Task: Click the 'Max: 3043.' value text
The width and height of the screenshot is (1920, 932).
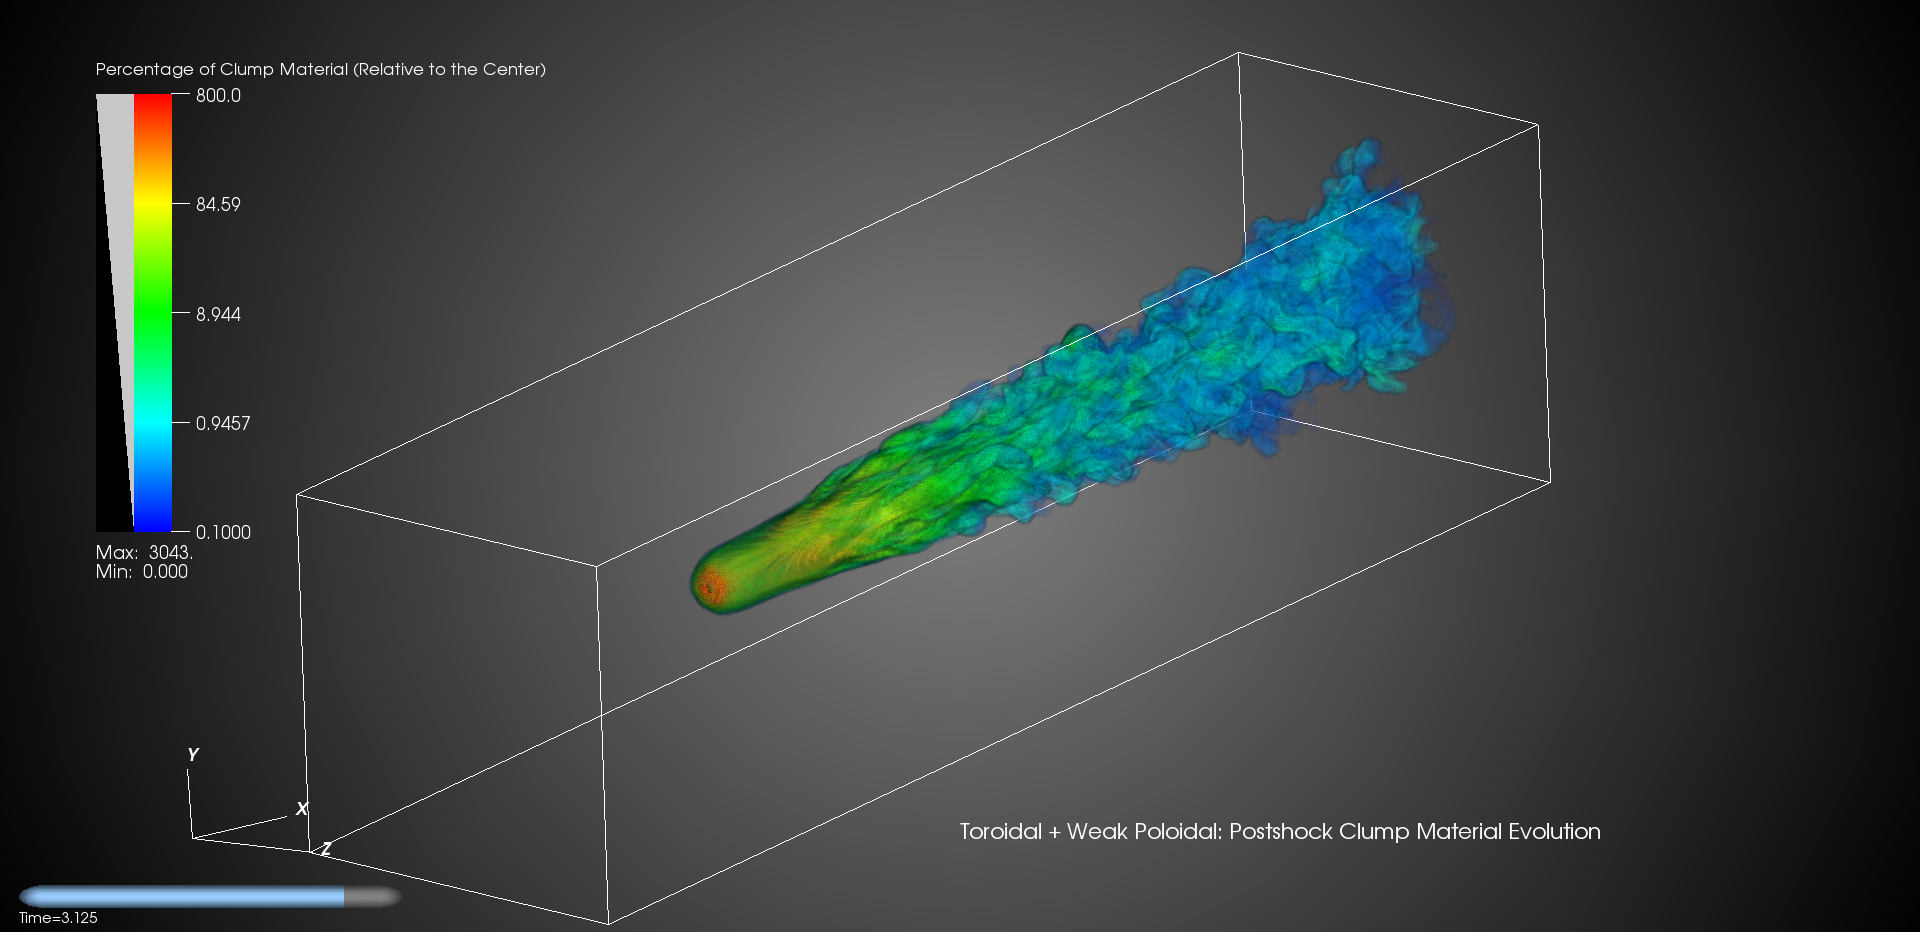Action: pos(144,552)
